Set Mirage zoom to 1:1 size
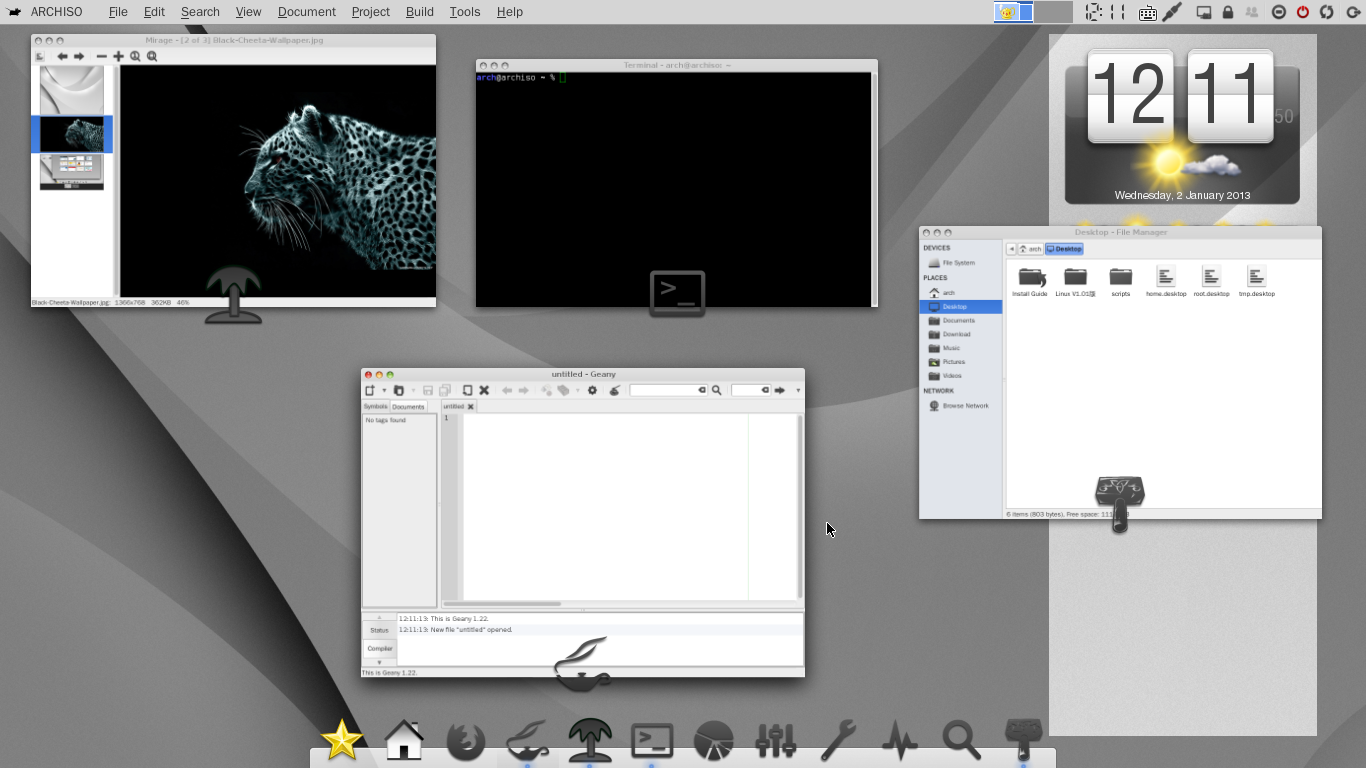 135,56
